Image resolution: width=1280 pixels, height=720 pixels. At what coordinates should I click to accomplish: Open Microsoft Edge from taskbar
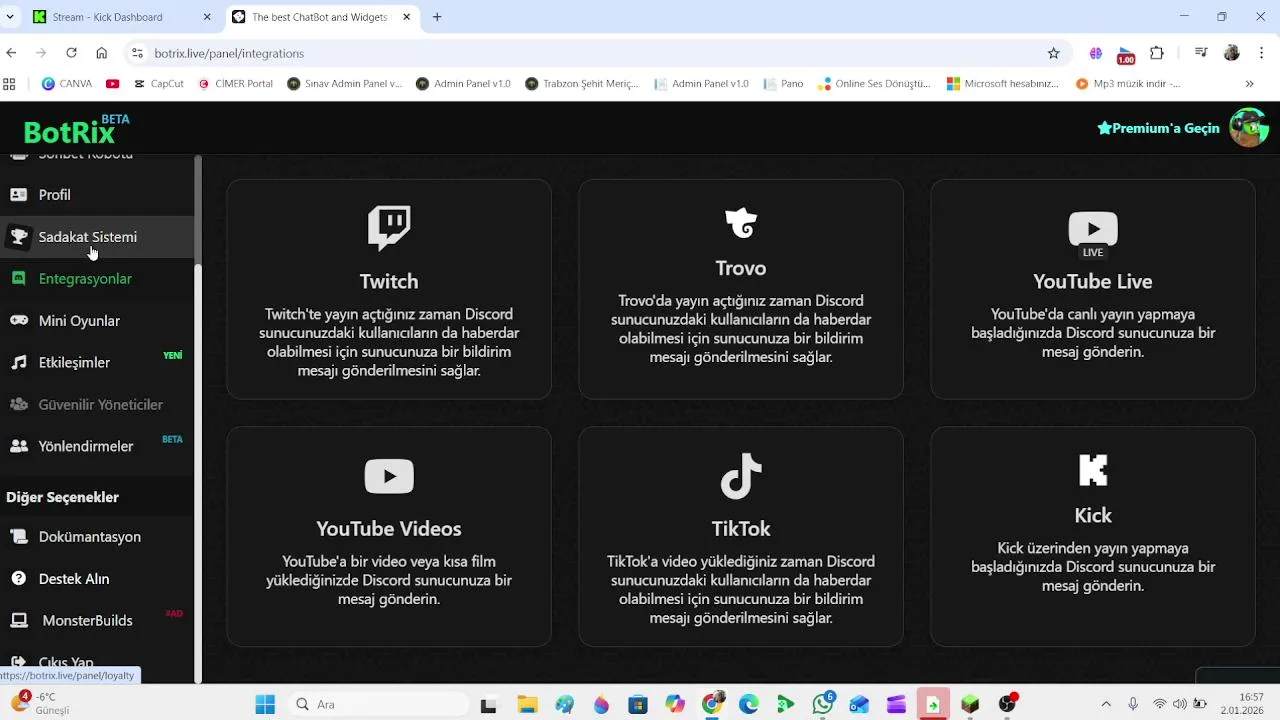point(749,704)
